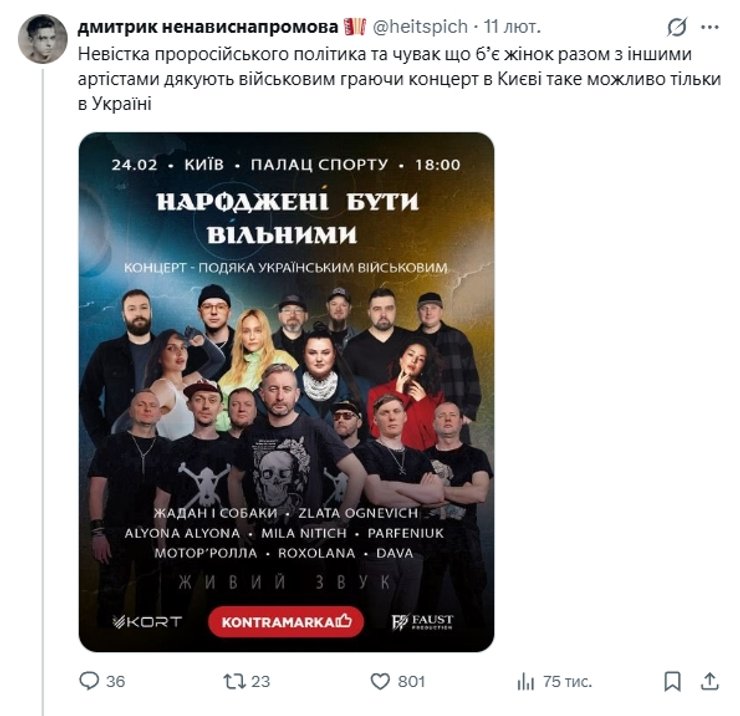Screen dimensions: 740x716
Task: Click the likes count 801
Action: pos(412,682)
